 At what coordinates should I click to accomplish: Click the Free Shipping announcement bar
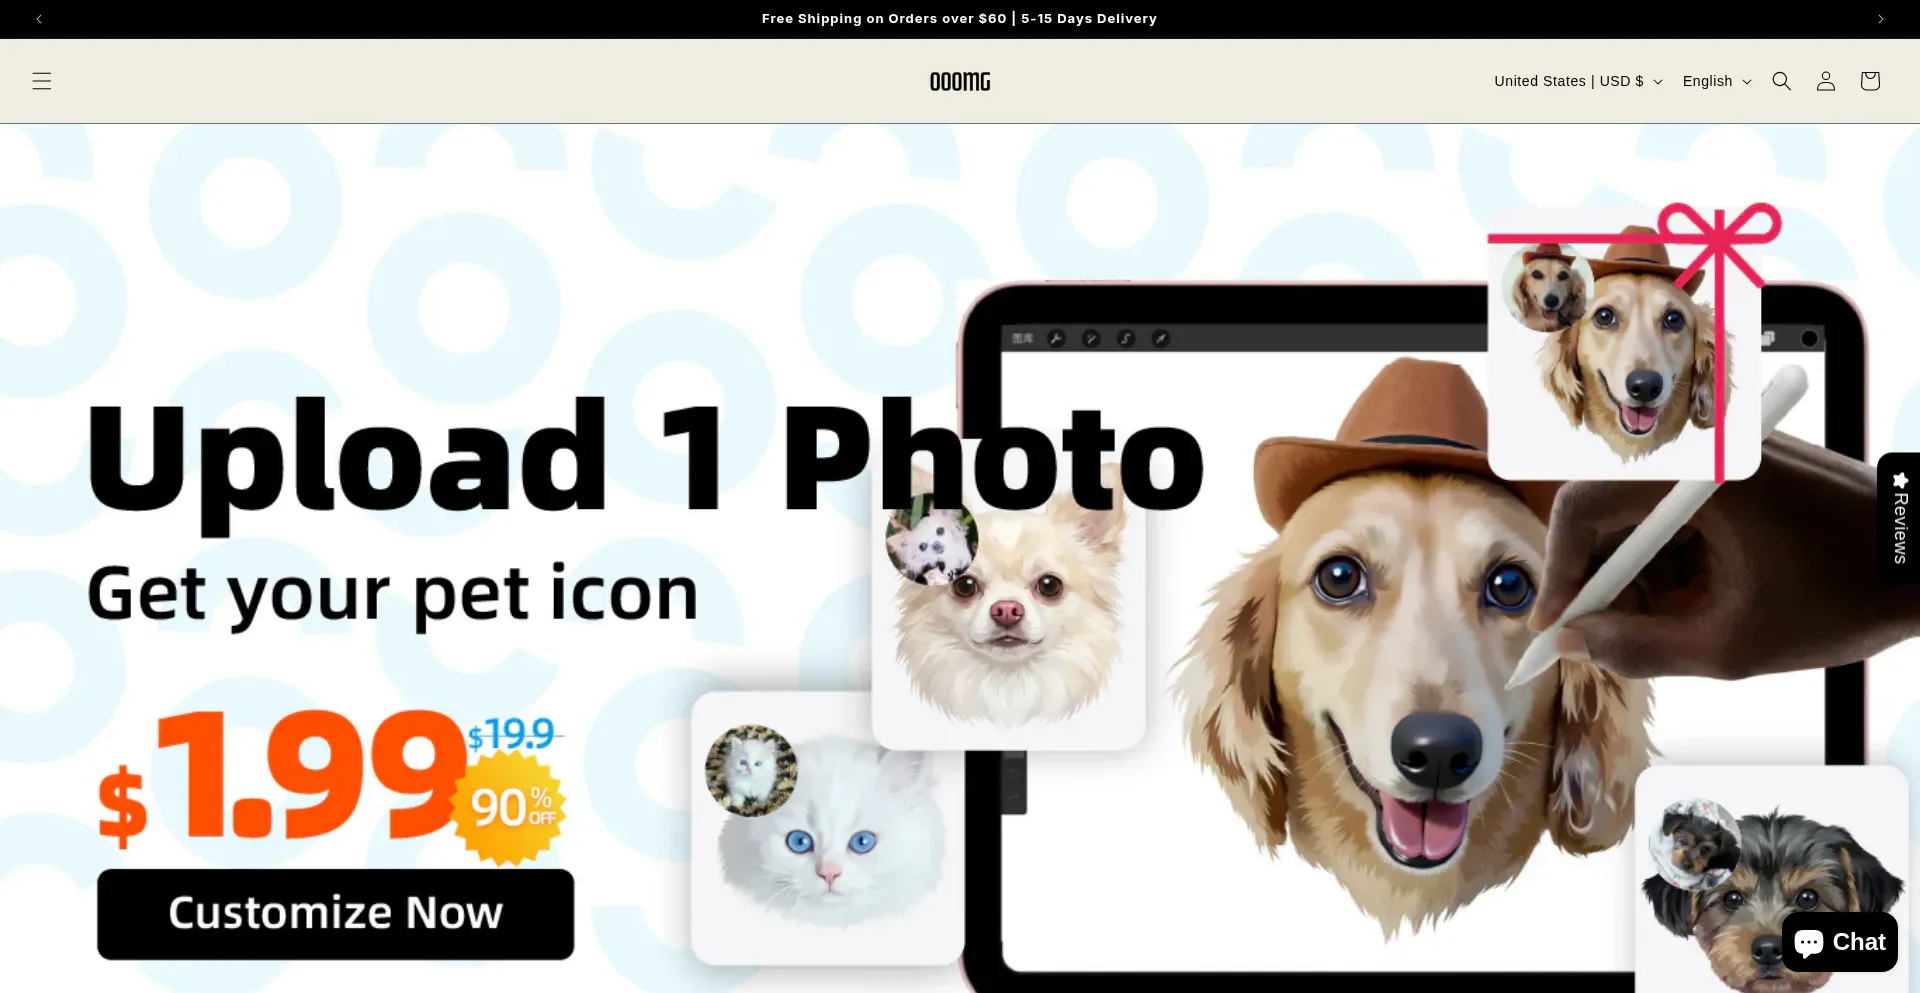pos(959,18)
